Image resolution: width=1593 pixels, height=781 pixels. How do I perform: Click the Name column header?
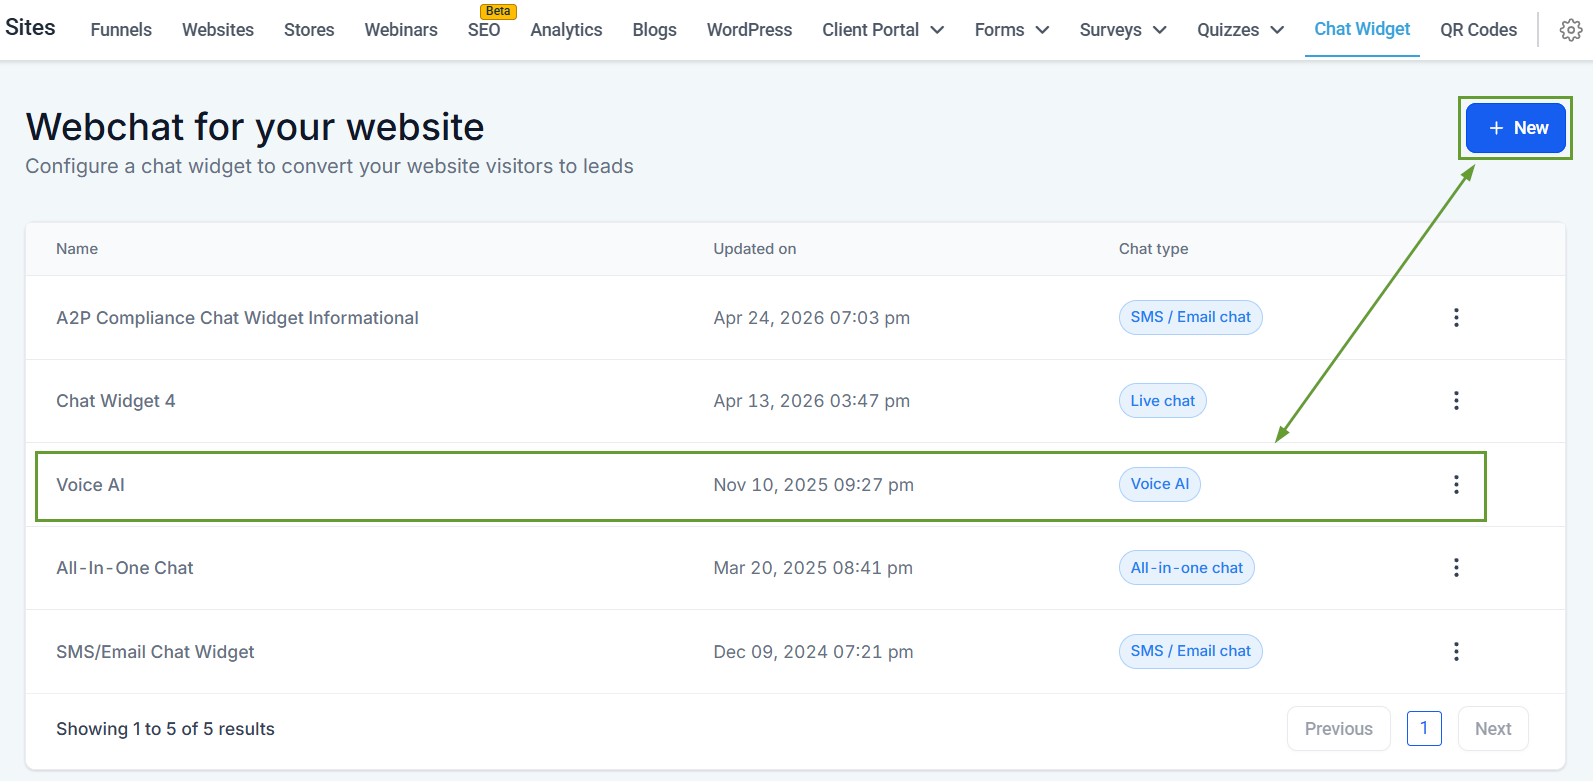tap(77, 249)
